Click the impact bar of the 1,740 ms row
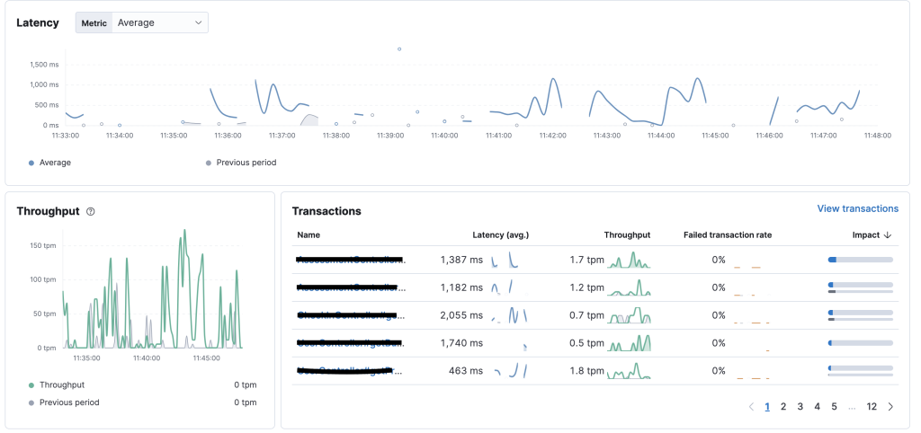 pyautogui.click(x=861, y=343)
